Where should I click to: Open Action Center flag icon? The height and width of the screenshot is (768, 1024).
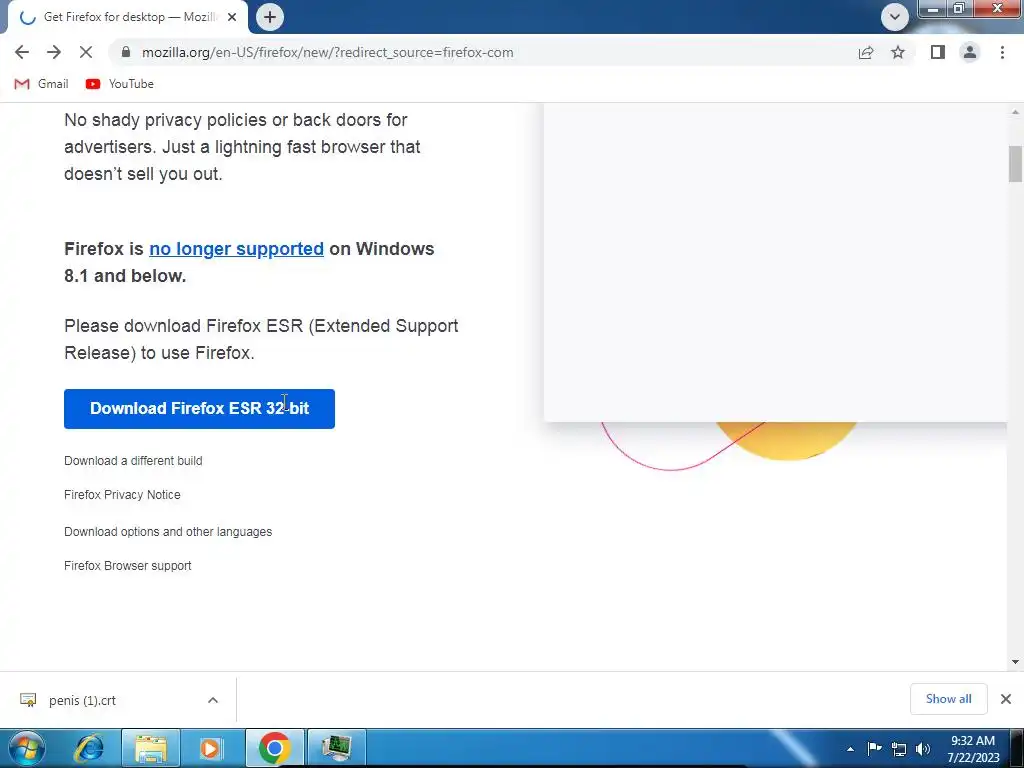(874, 749)
